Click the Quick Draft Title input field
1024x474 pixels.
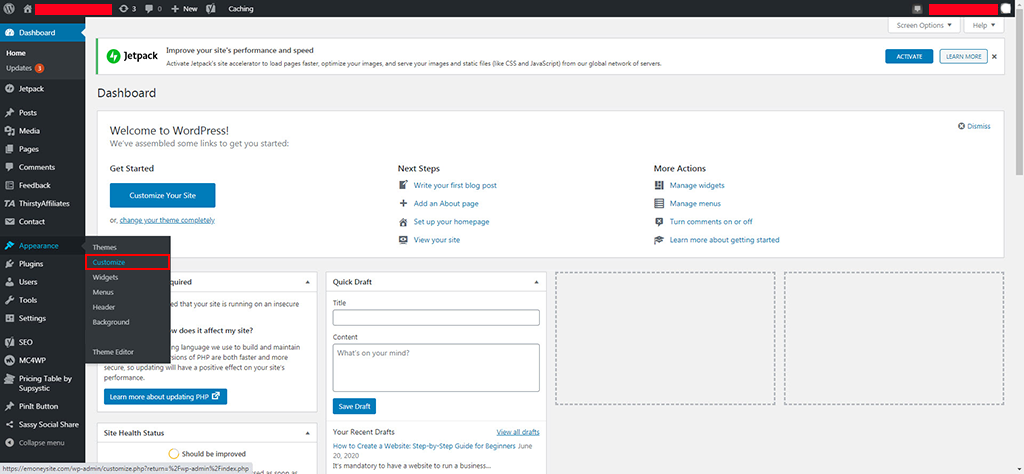[436, 318]
